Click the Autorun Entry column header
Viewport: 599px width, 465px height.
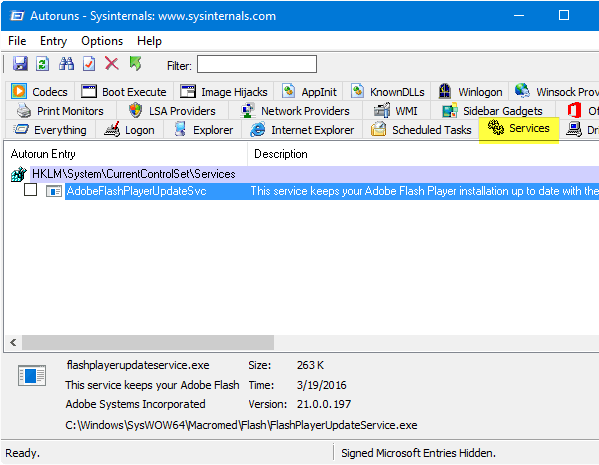126,154
